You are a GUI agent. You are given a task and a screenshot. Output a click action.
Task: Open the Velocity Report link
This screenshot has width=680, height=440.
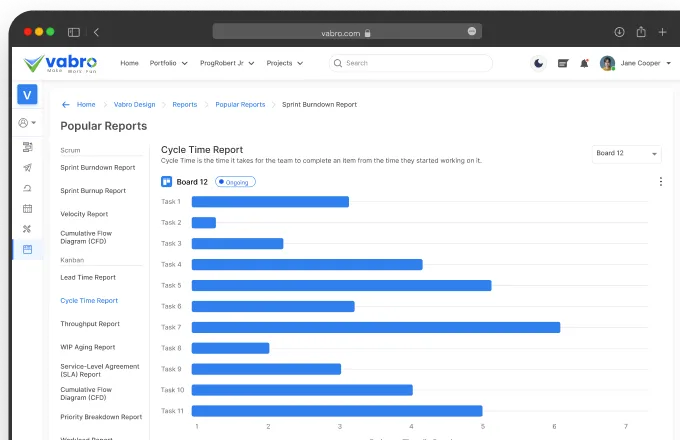click(x=84, y=214)
